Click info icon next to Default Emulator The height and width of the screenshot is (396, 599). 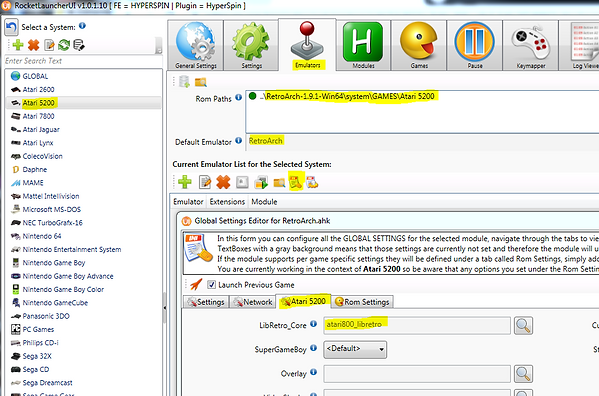[238, 141]
